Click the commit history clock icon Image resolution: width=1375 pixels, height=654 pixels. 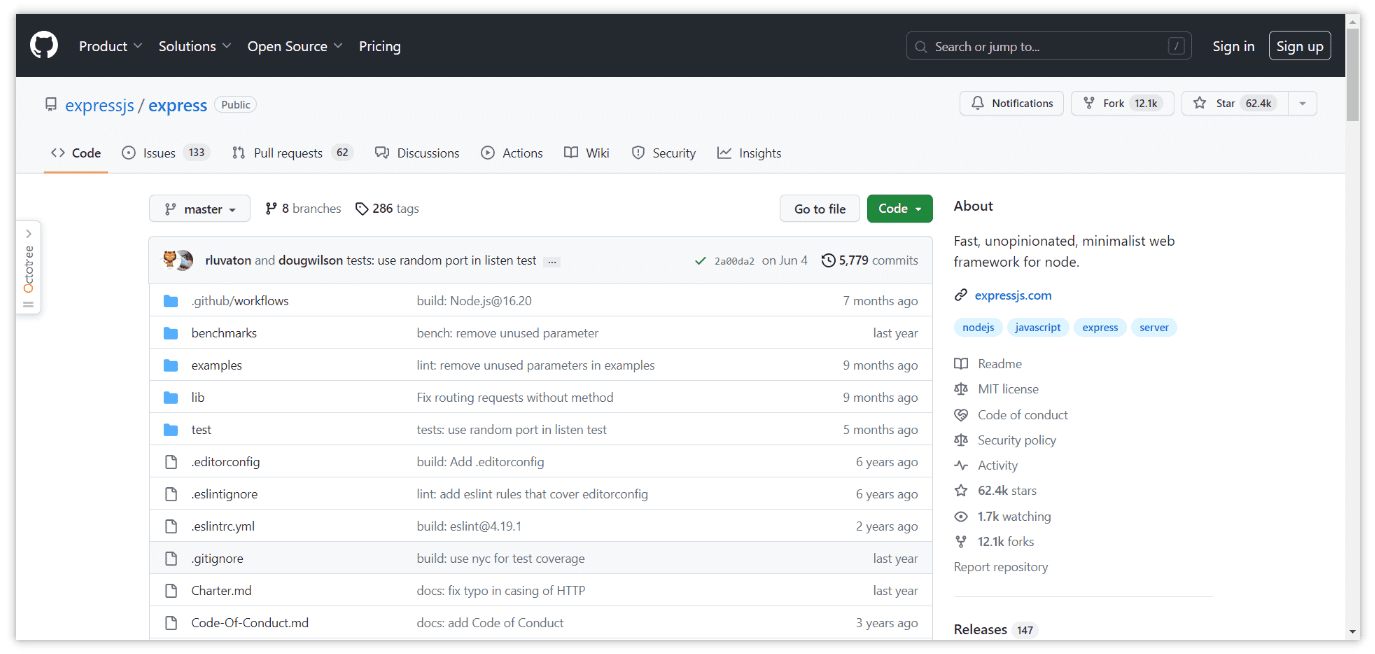pyautogui.click(x=828, y=260)
